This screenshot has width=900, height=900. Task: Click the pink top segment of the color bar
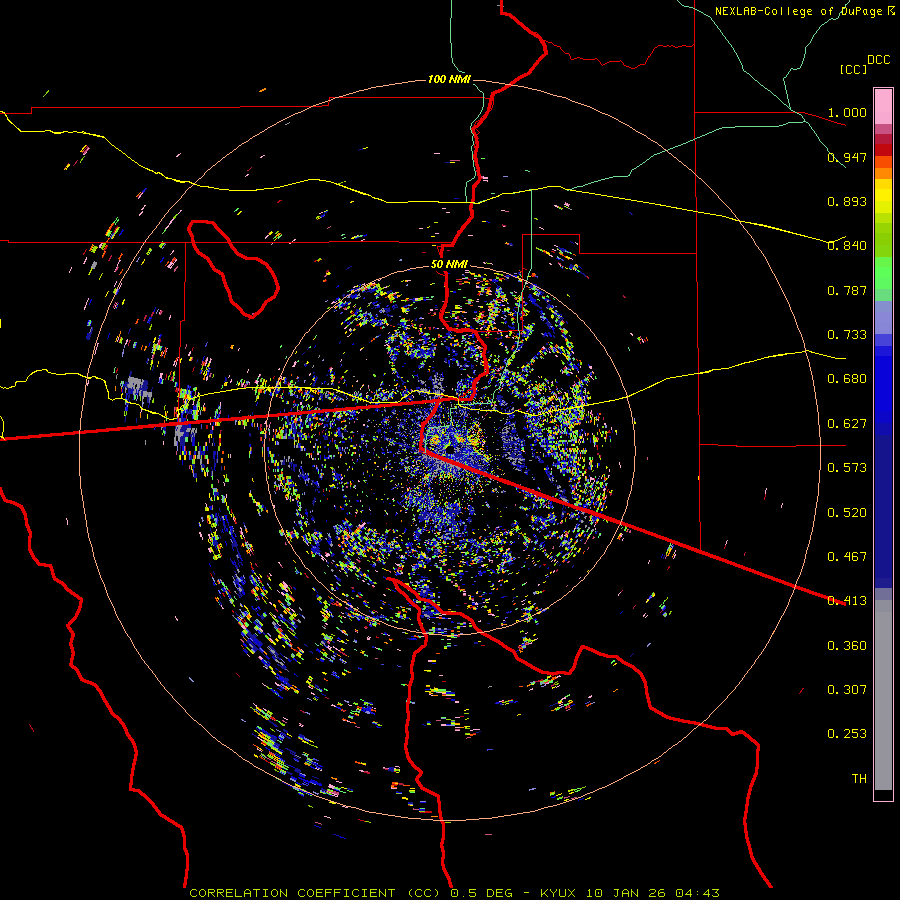[883, 107]
